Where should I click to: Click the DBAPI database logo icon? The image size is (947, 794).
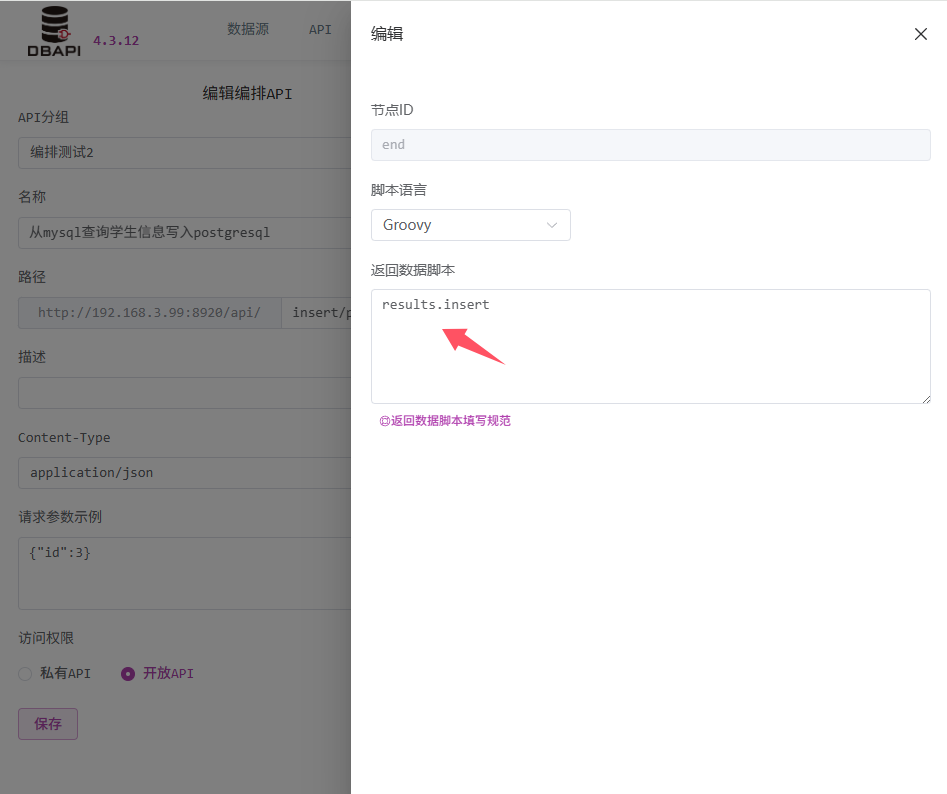[55, 30]
